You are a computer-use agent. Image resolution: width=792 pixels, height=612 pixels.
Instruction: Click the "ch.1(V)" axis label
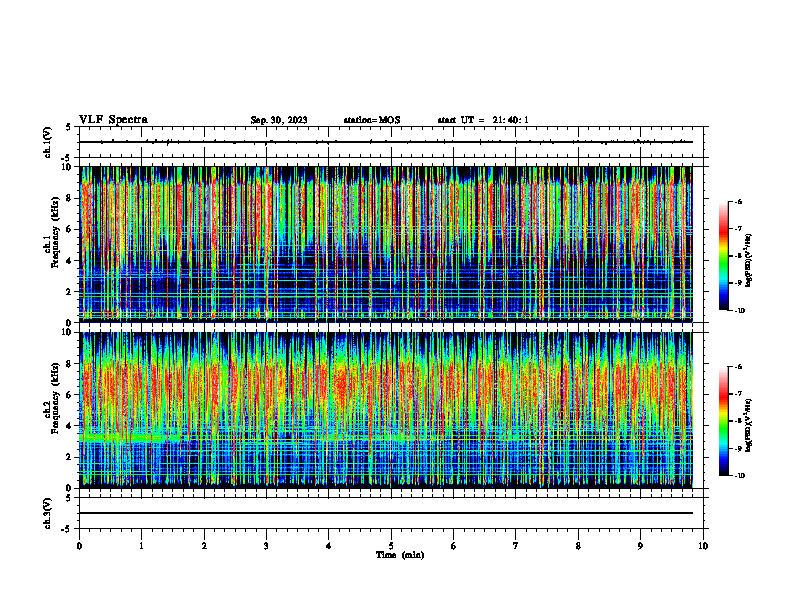[x=48, y=142]
